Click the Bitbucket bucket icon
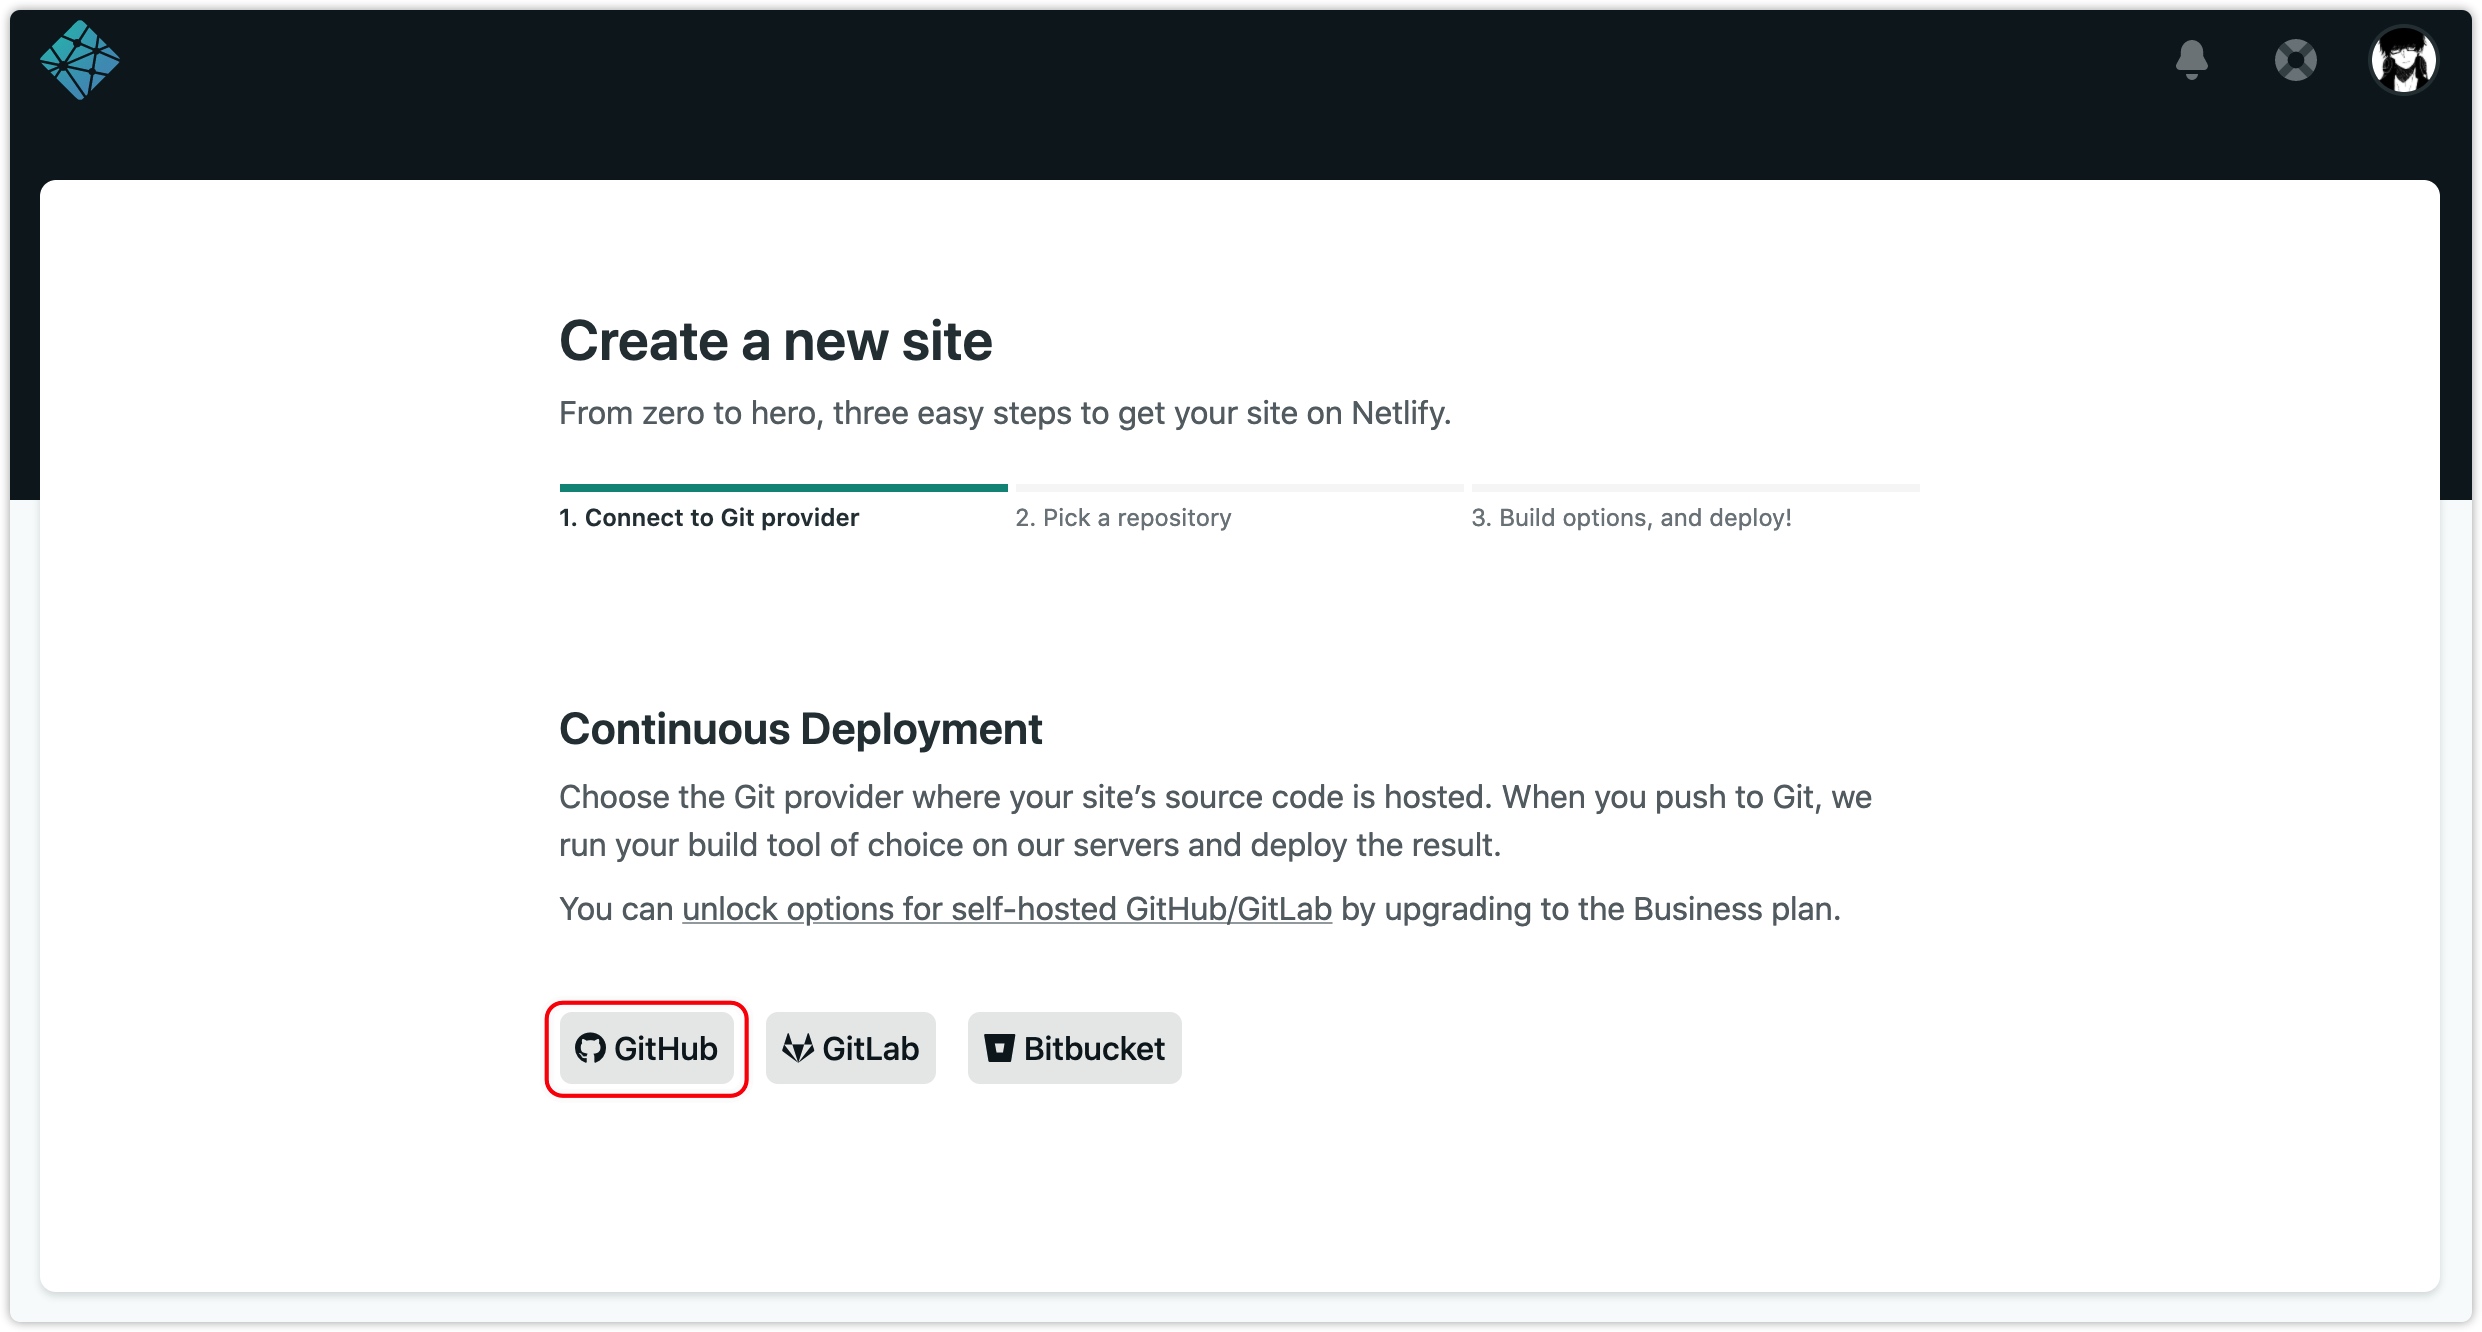This screenshot has width=2482, height=1332. point(1000,1048)
